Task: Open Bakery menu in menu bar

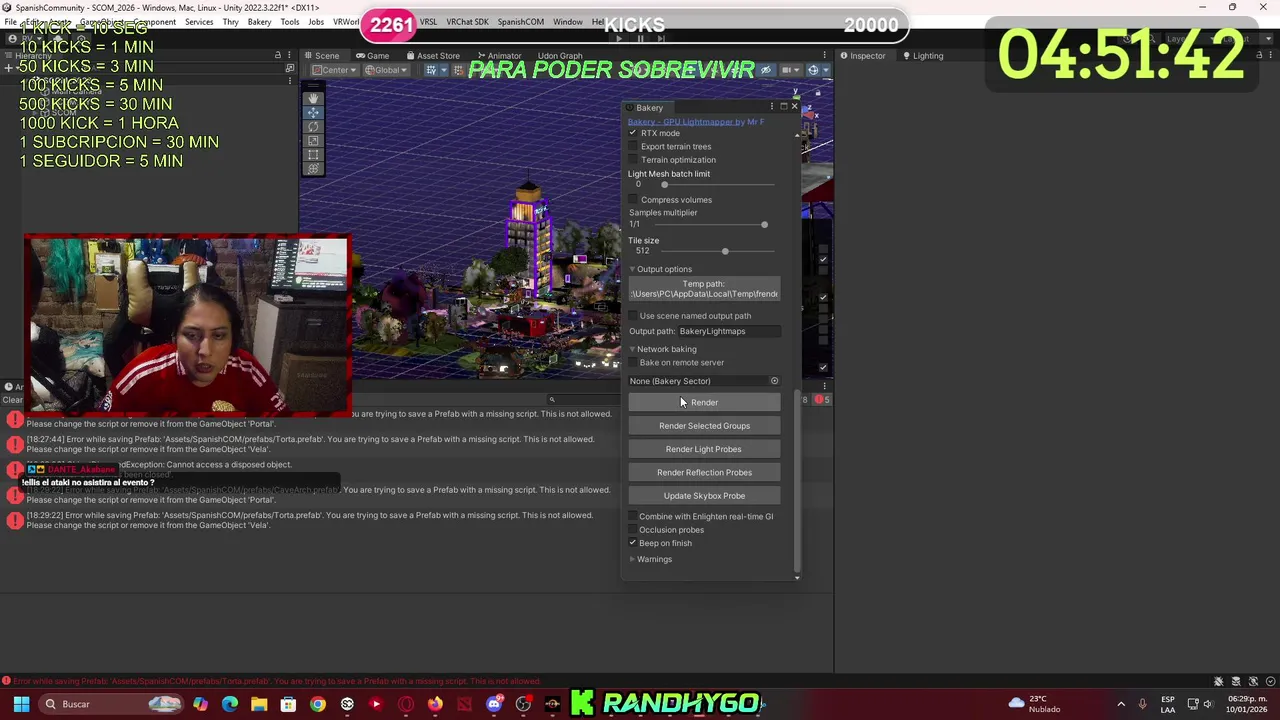Action: [x=259, y=22]
